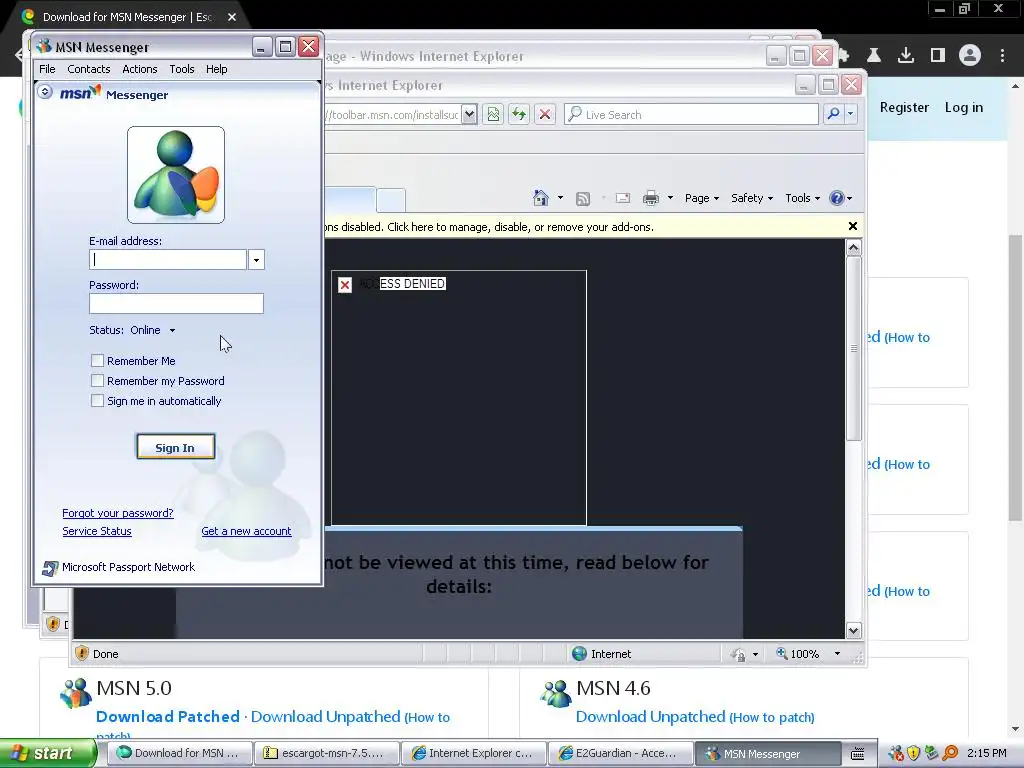
Task: Click the shield icon beside Done in IE status bar
Action: [x=82, y=653]
